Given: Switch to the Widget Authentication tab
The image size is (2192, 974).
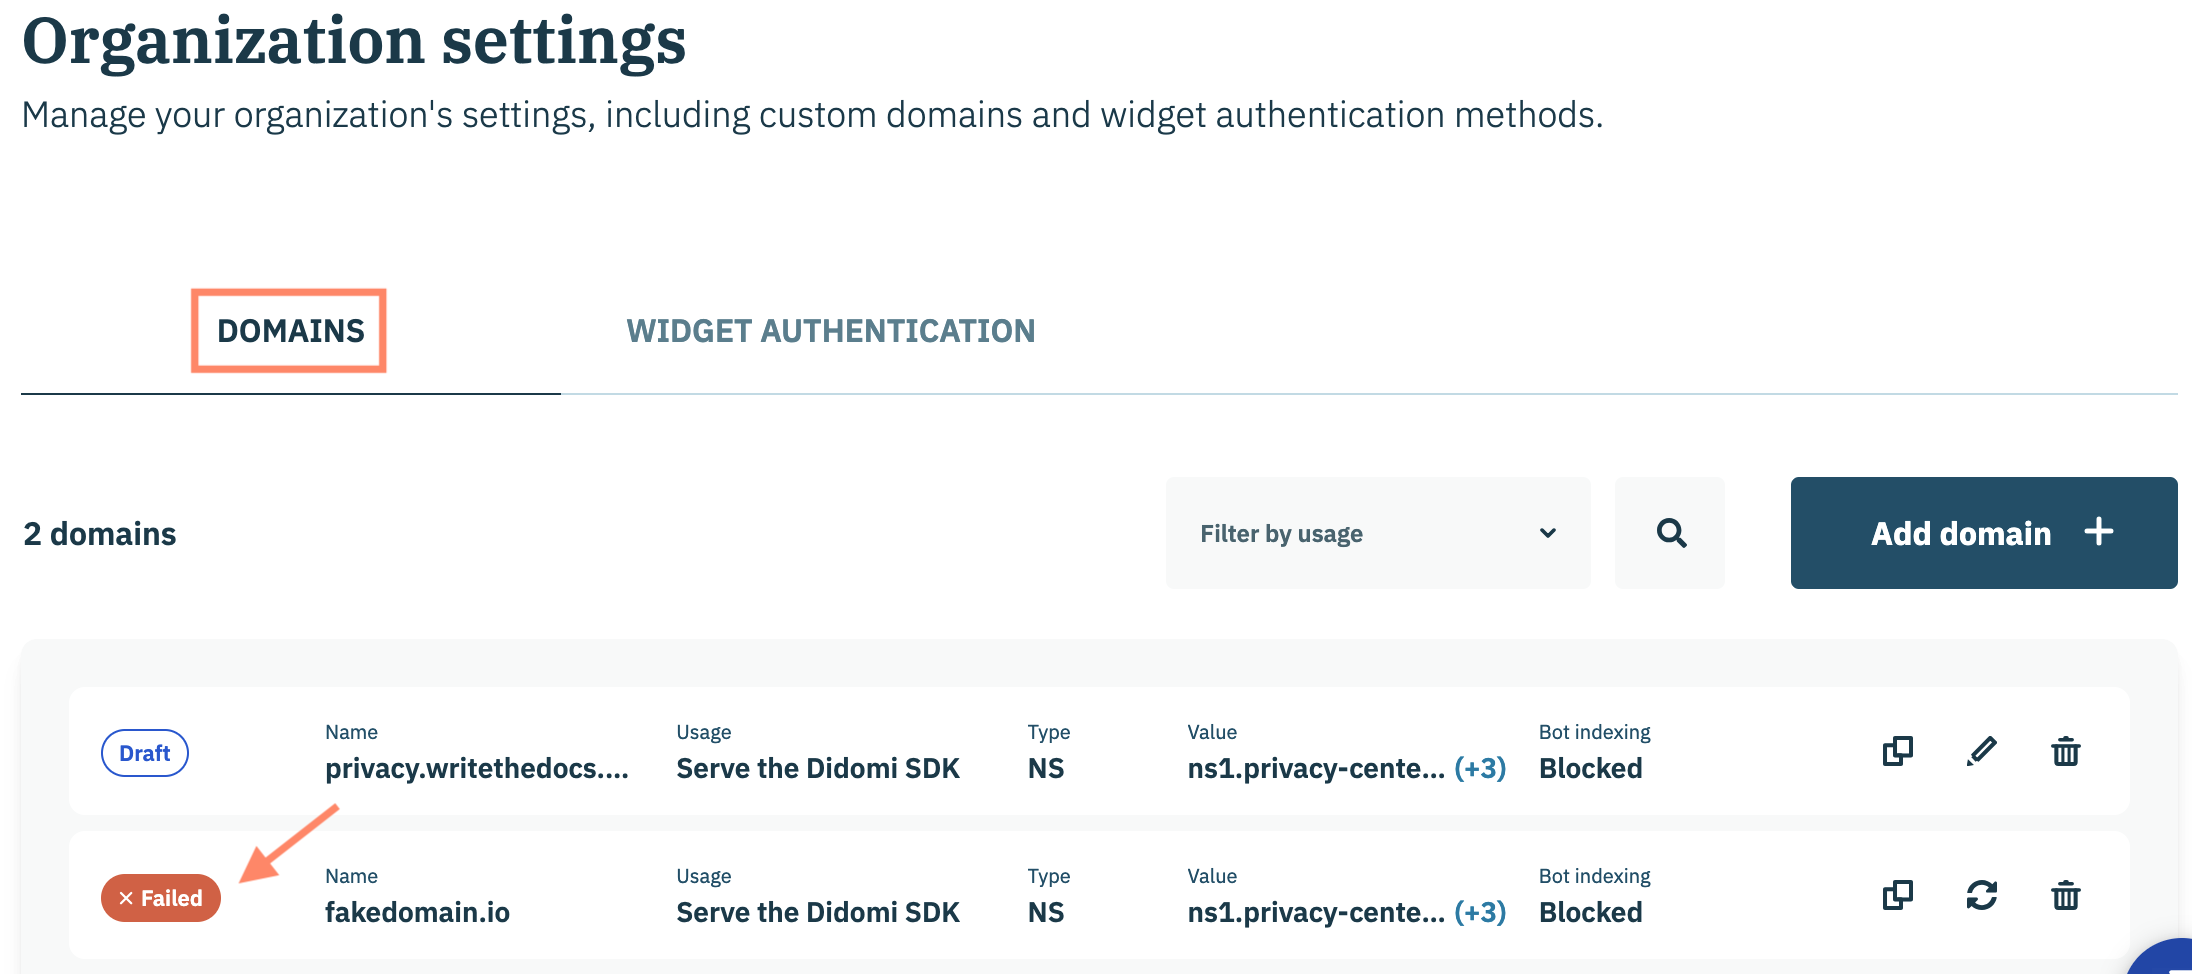Looking at the screenshot, I should pyautogui.click(x=830, y=331).
